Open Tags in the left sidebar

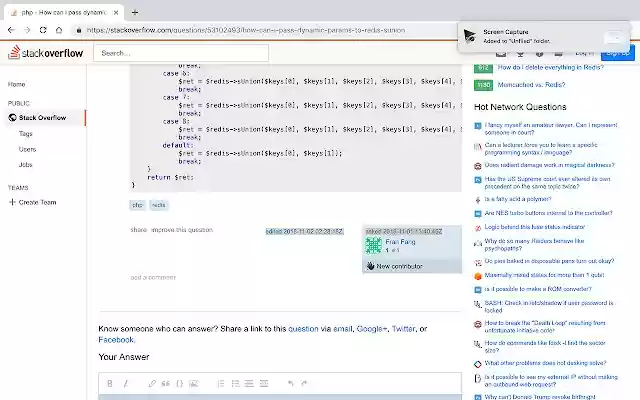coord(25,133)
